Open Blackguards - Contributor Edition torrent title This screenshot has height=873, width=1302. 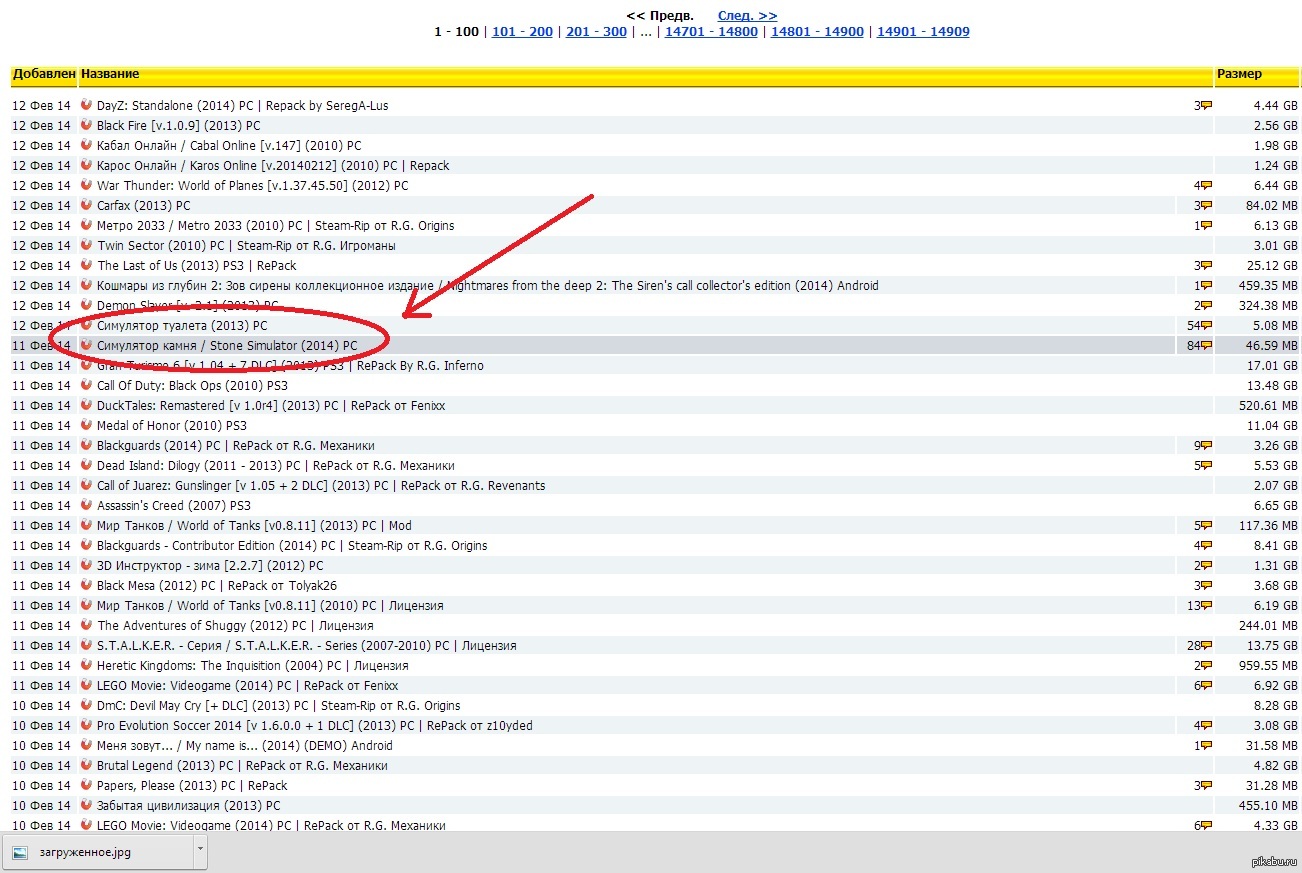292,545
